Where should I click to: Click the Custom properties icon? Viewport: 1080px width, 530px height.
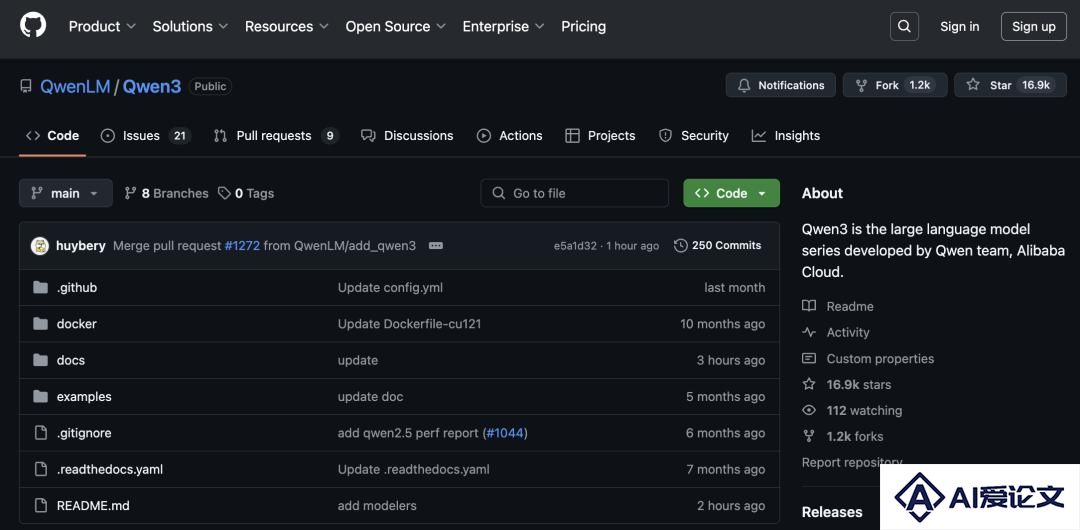click(x=809, y=358)
